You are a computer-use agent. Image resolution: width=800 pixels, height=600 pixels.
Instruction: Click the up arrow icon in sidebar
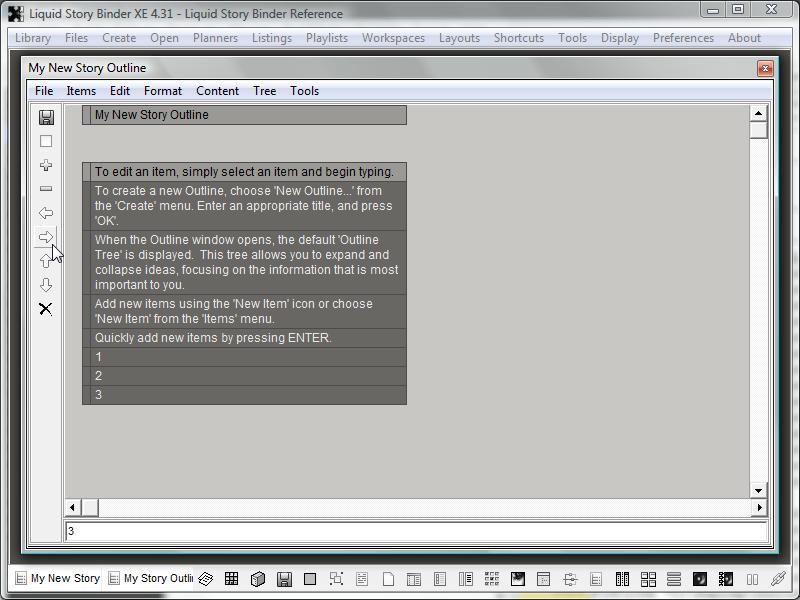pyautogui.click(x=46, y=261)
